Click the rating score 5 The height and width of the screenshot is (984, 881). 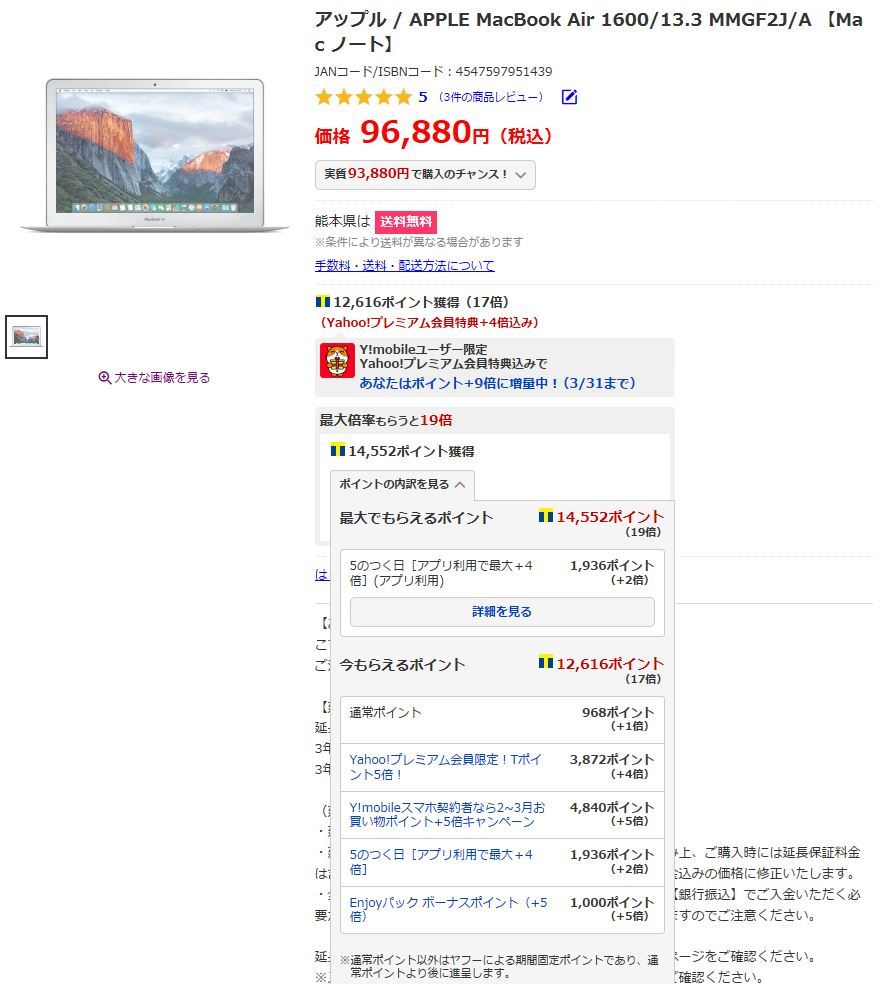coord(423,97)
